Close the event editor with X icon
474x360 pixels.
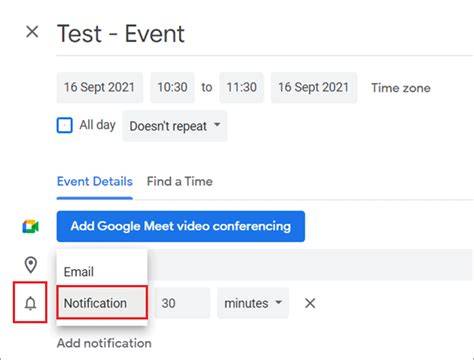pos(32,32)
